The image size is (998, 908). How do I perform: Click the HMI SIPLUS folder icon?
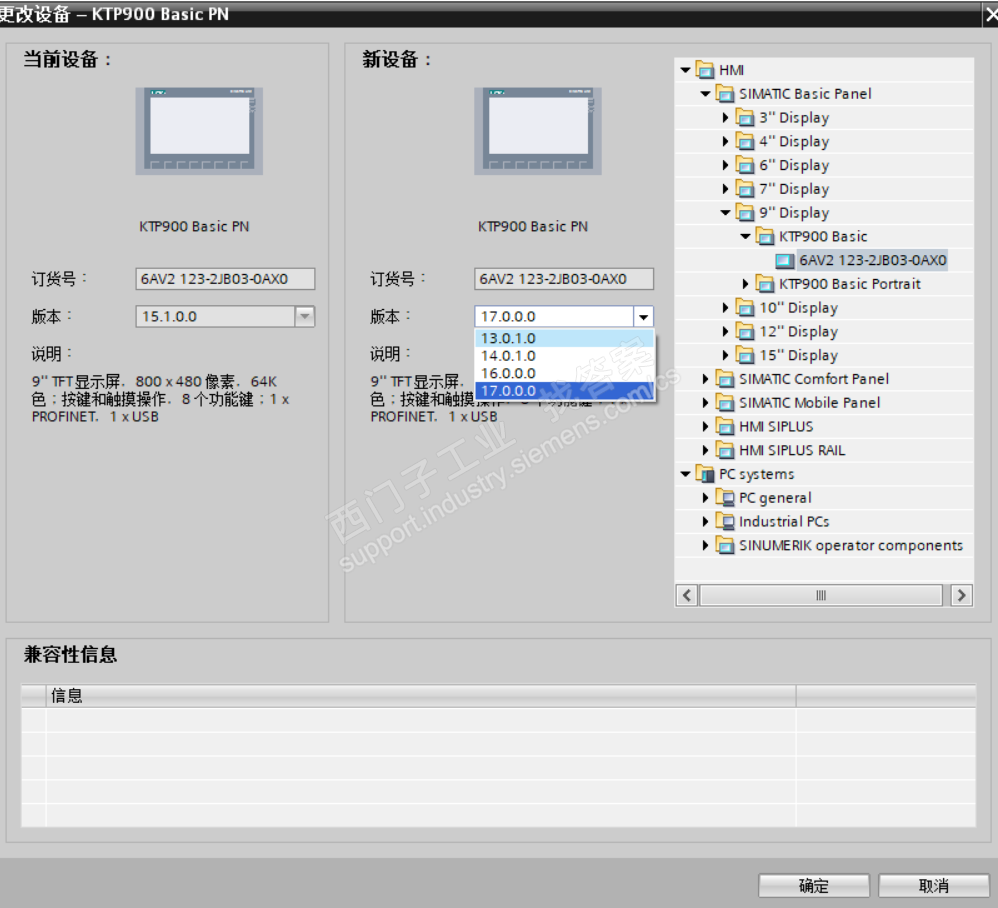[x=725, y=426]
